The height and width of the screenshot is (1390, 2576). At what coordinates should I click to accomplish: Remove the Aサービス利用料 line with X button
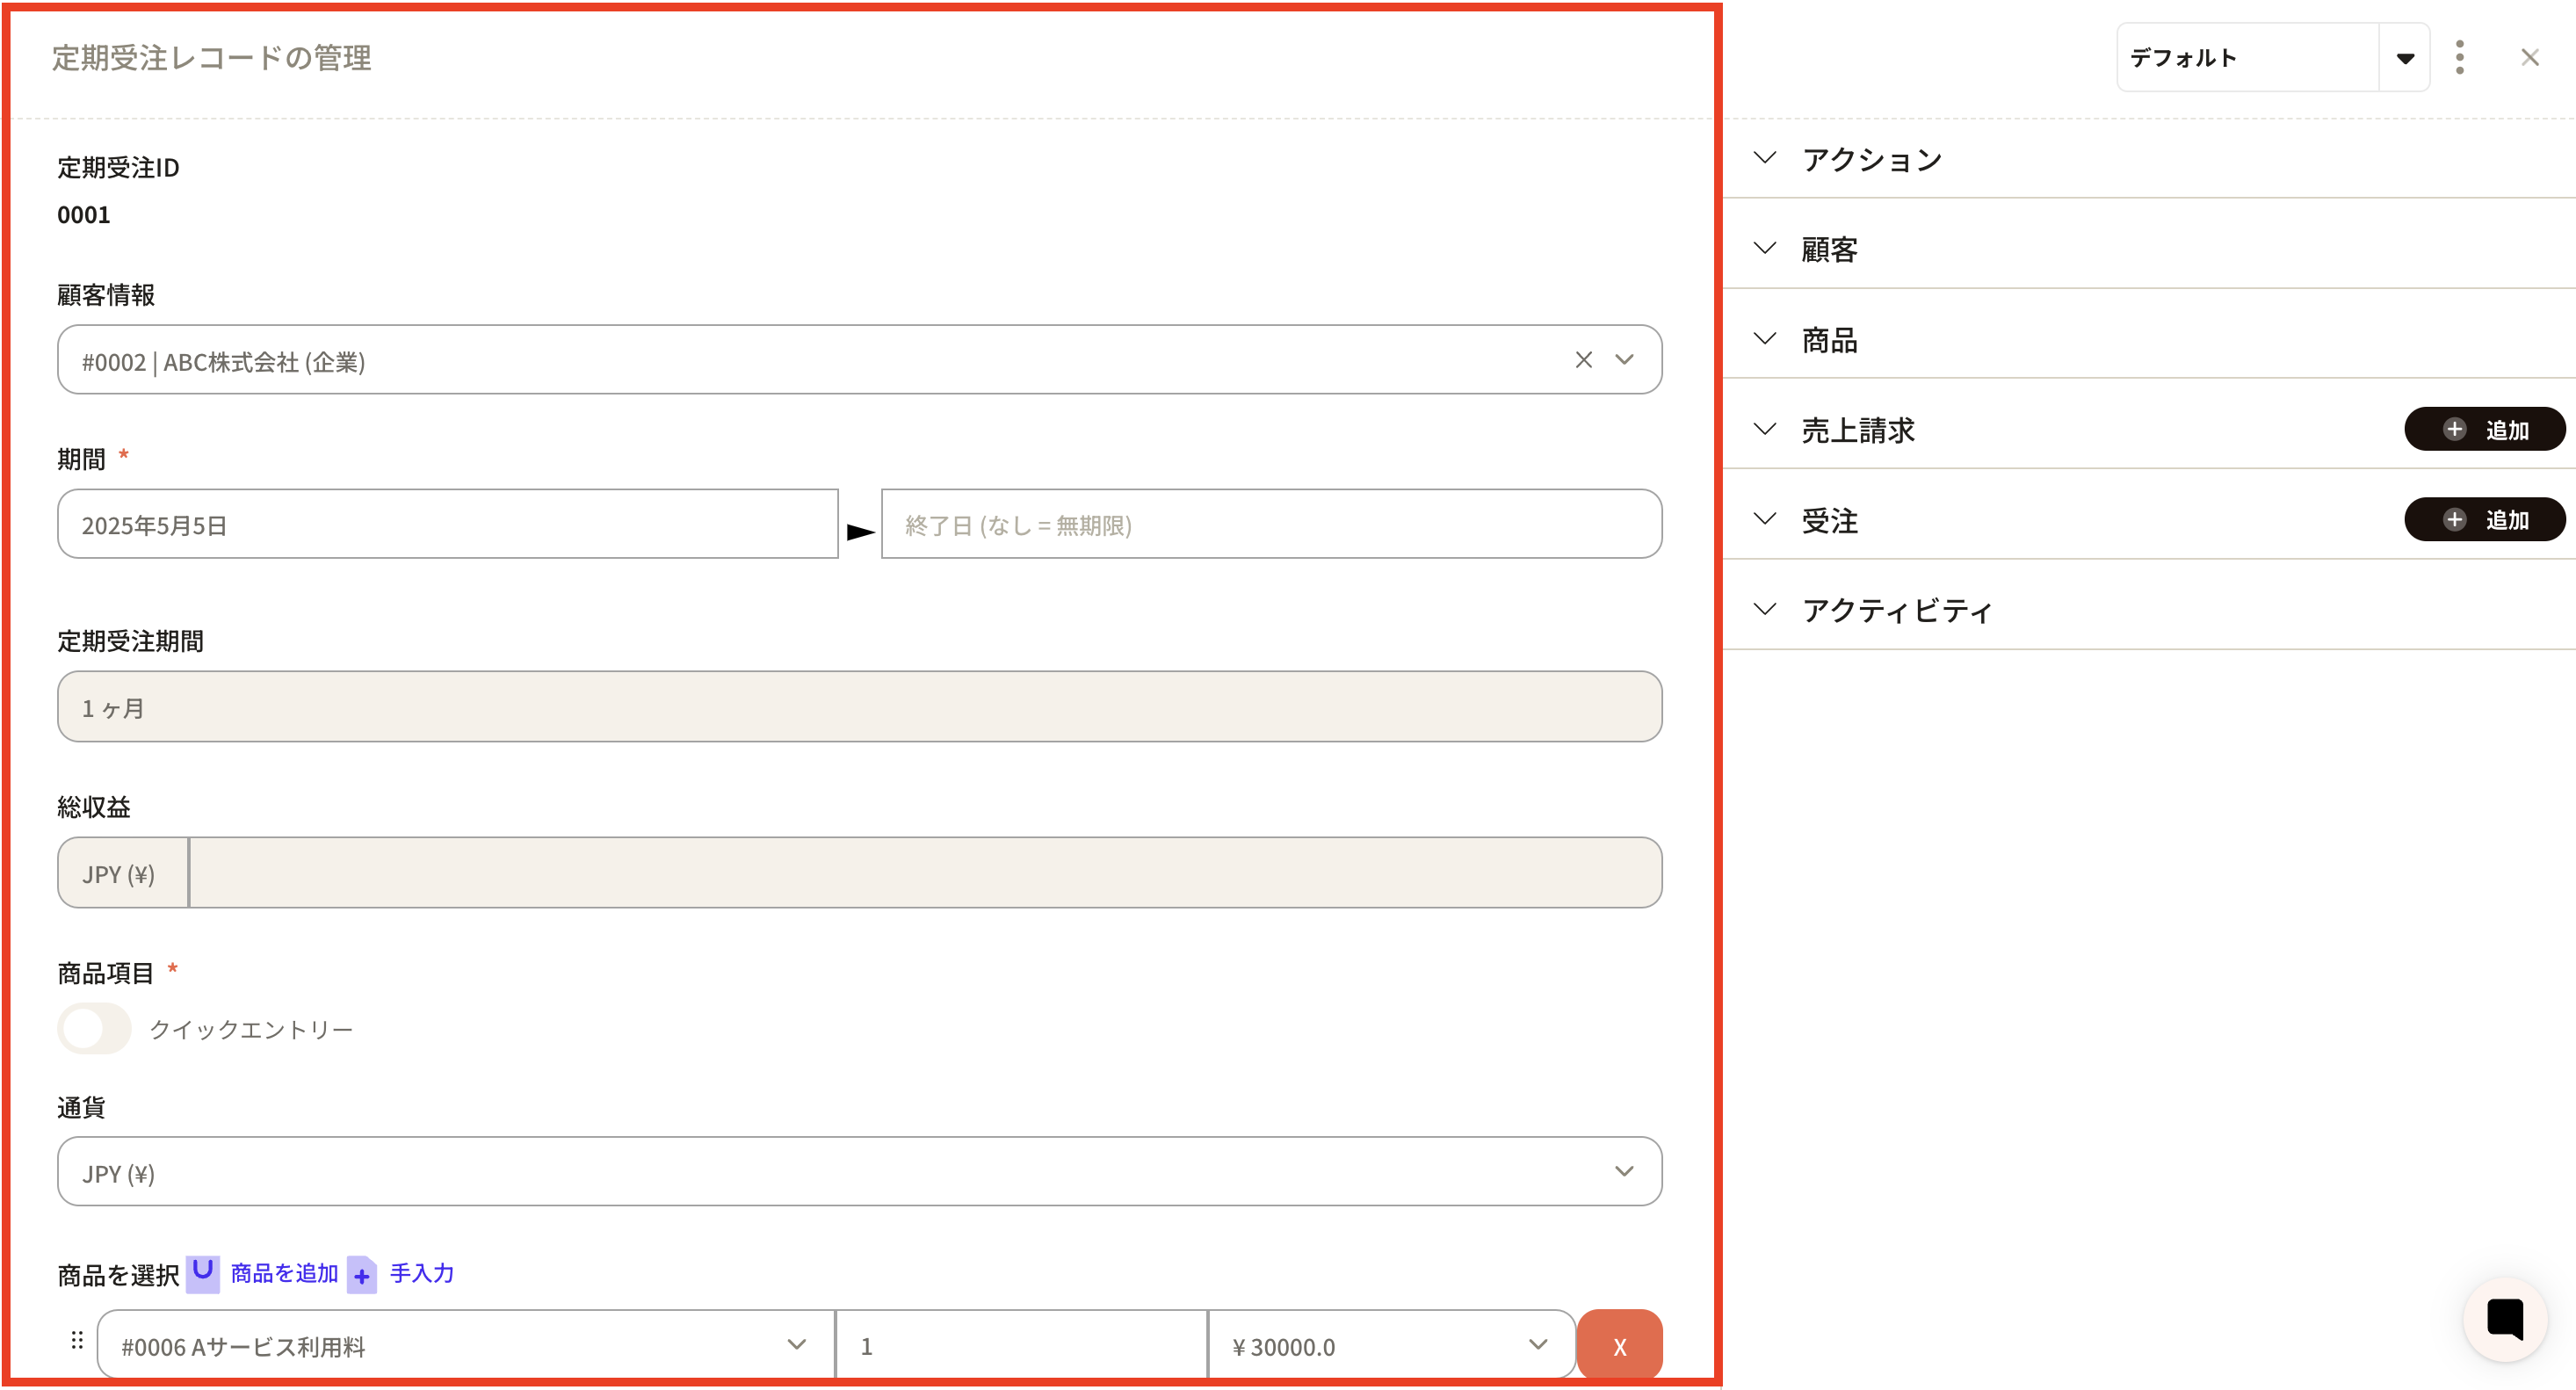[1620, 1346]
